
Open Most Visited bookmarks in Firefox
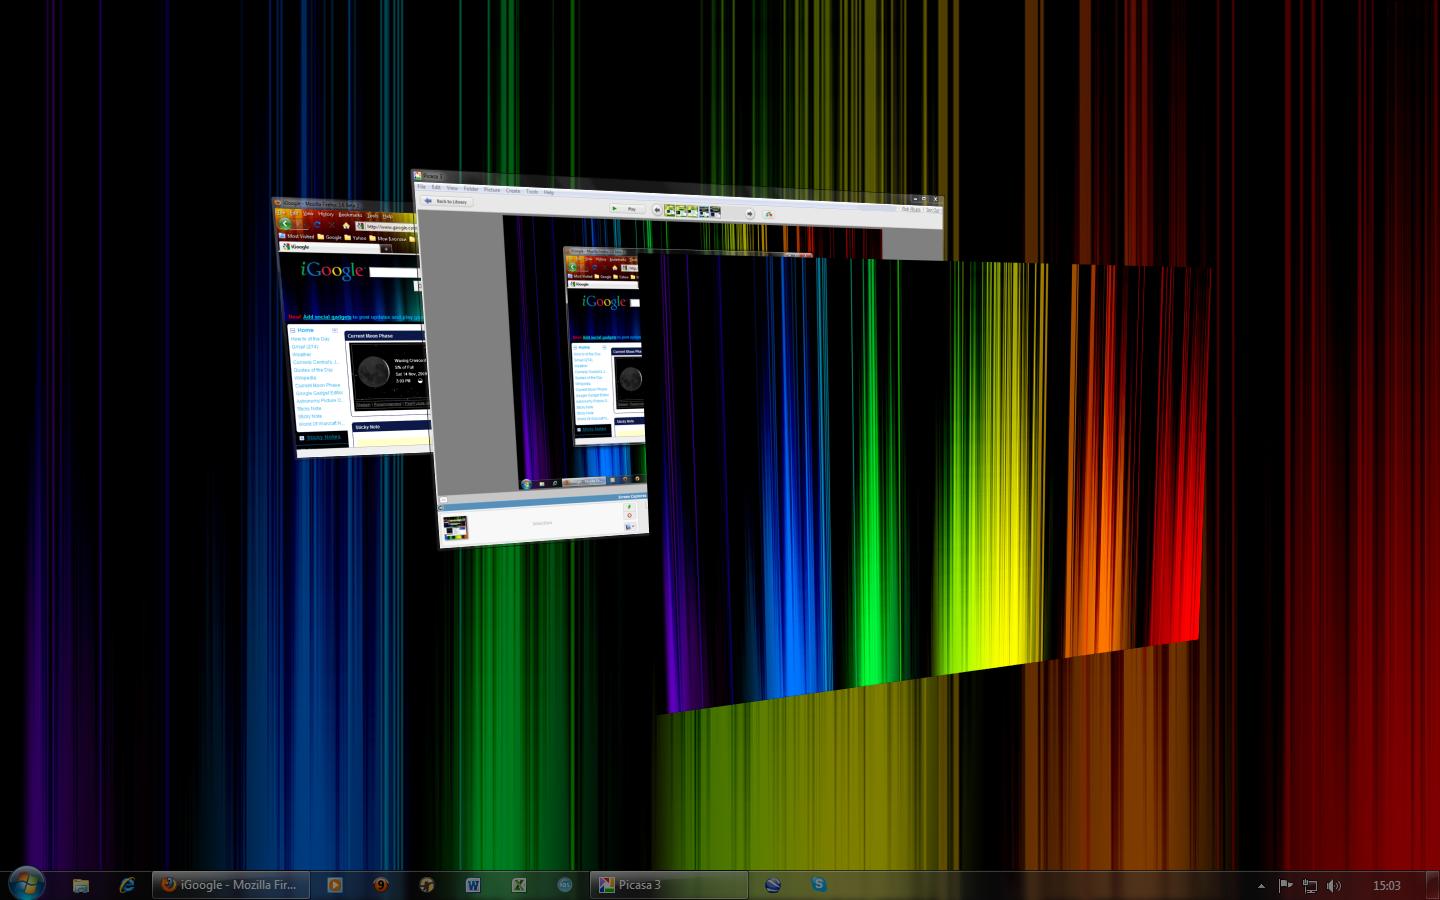tap(297, 236)
